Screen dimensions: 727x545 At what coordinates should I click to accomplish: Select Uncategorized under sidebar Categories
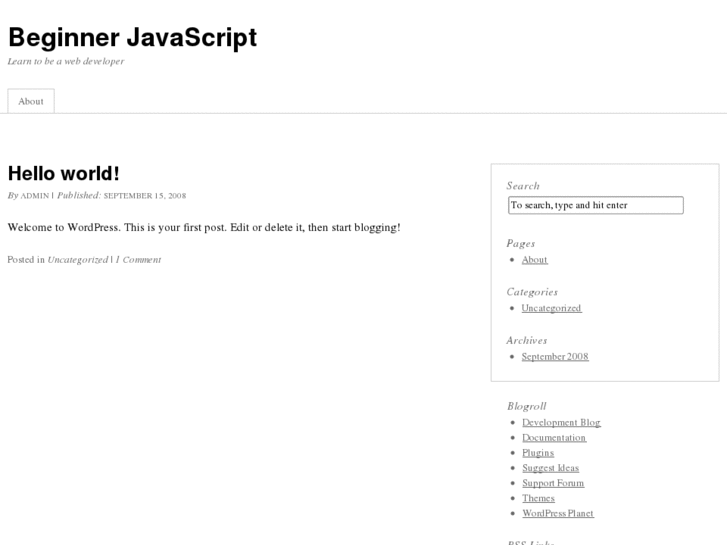tap(551, 308)
